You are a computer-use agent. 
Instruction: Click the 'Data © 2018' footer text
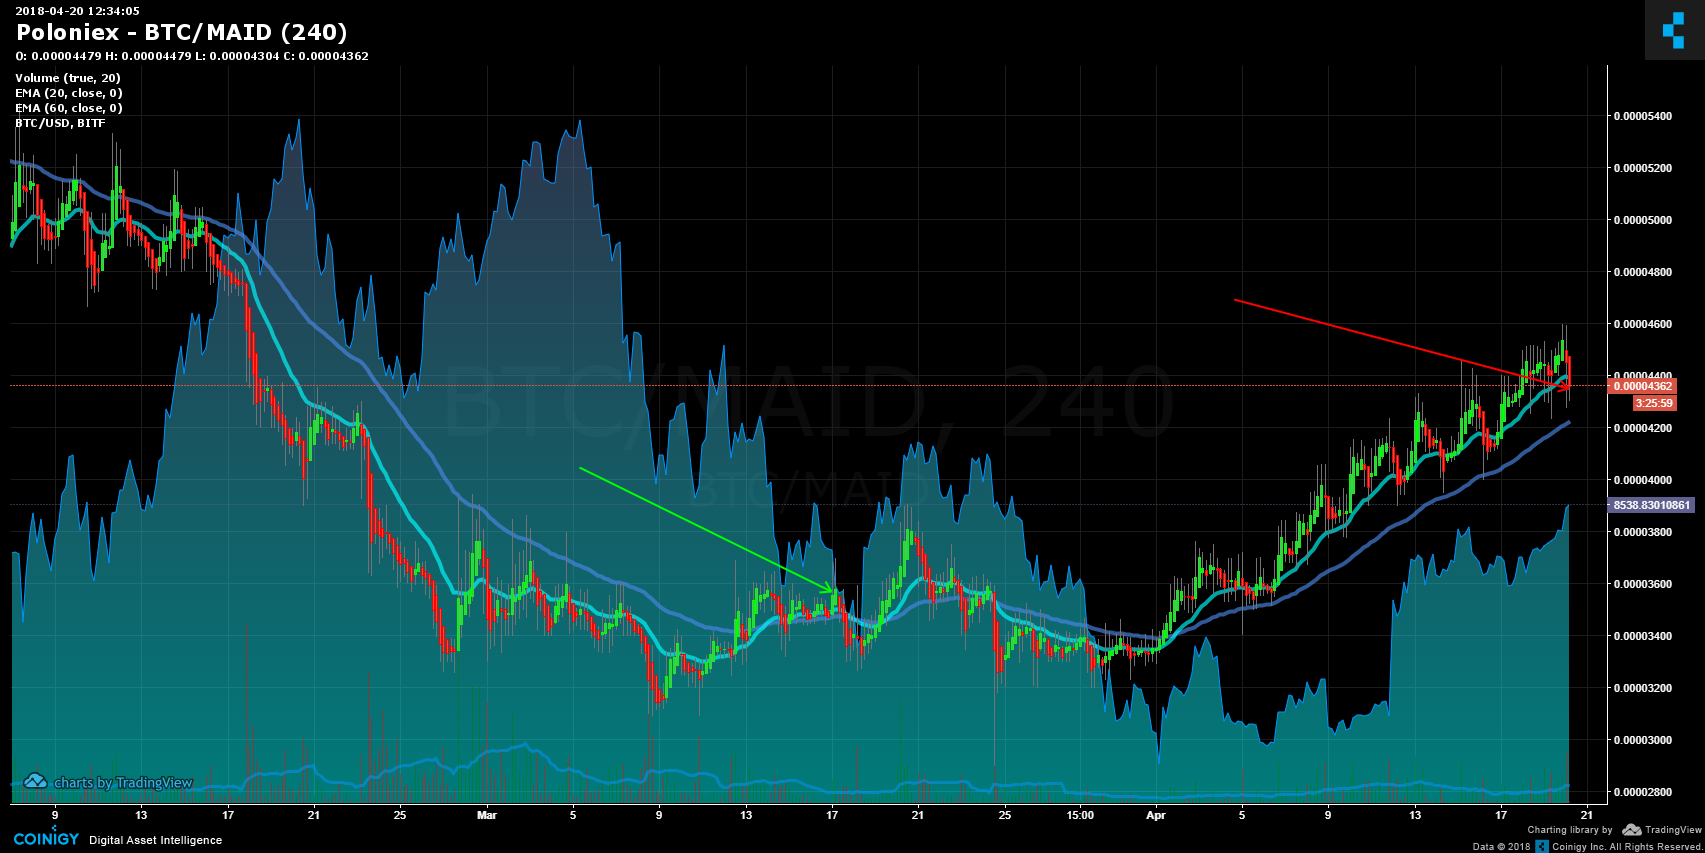pyautogui.click(x=1501, y=847)
